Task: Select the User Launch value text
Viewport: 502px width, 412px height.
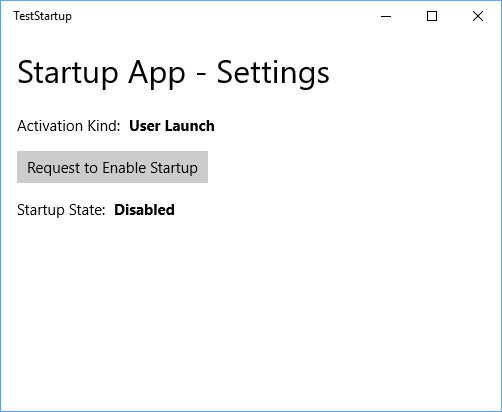Action: tap(172, 126)
